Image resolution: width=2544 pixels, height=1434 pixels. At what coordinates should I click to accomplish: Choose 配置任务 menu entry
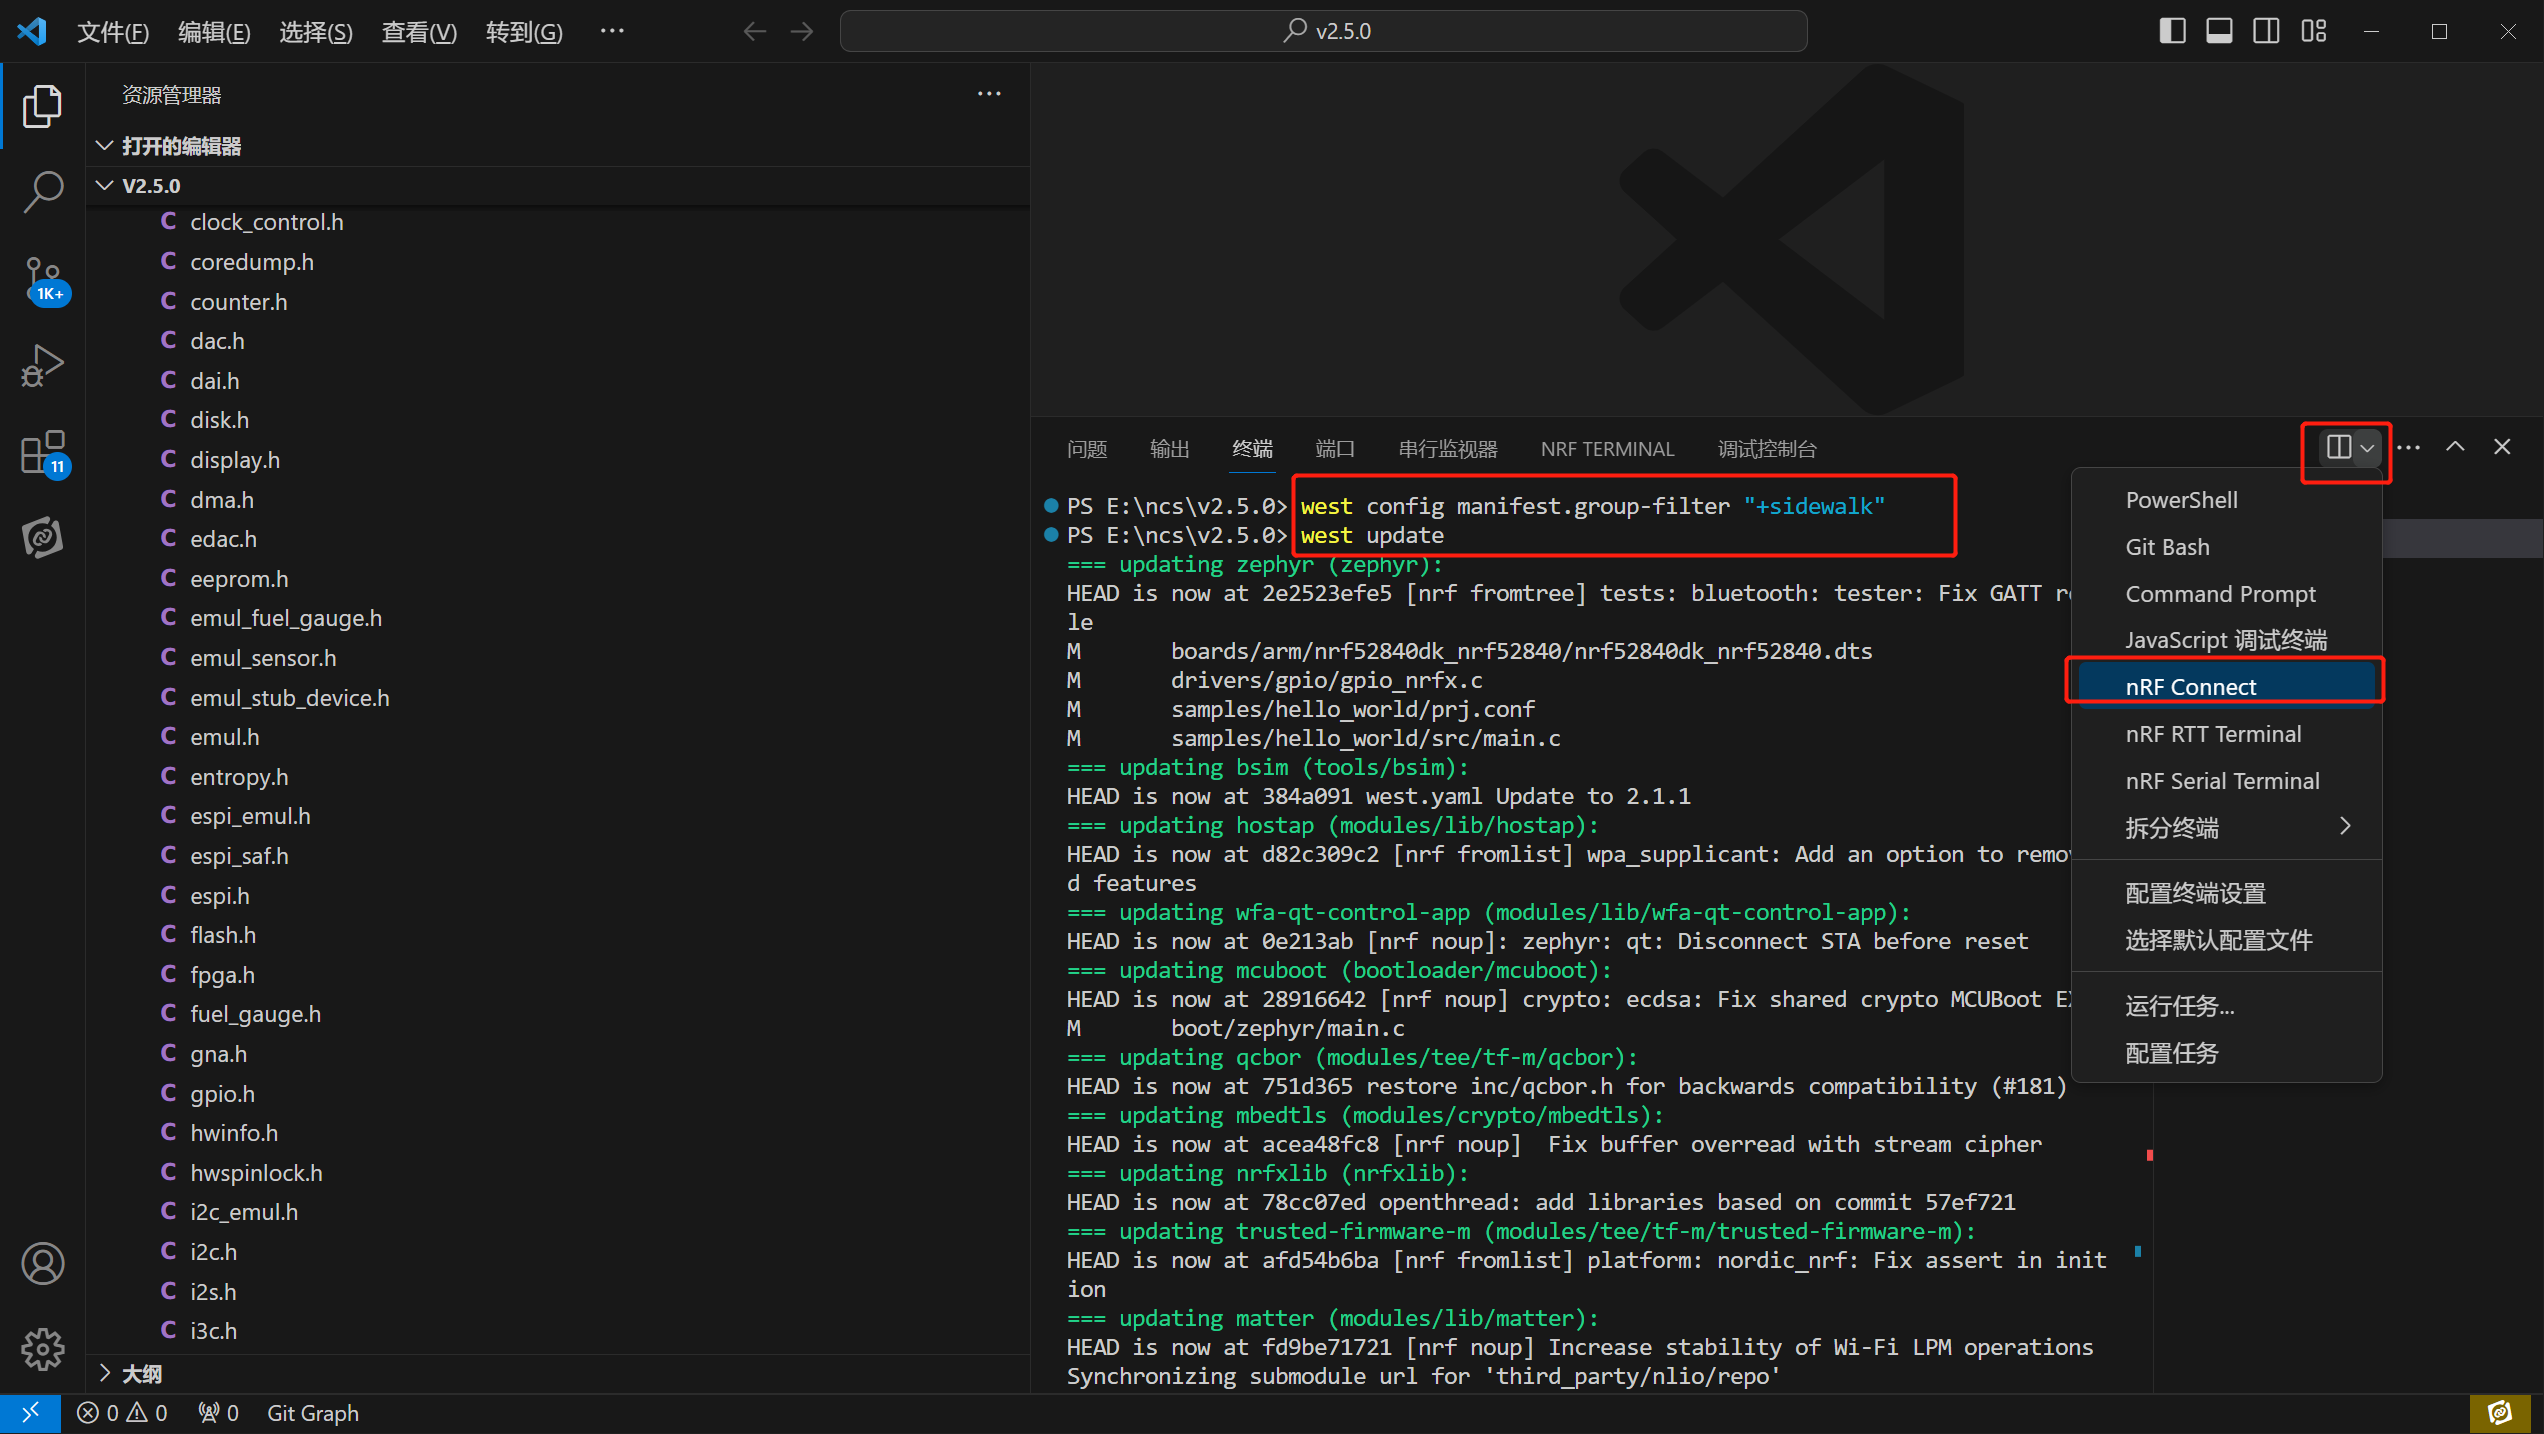pyautogui.click(x=2227, y=1053)
